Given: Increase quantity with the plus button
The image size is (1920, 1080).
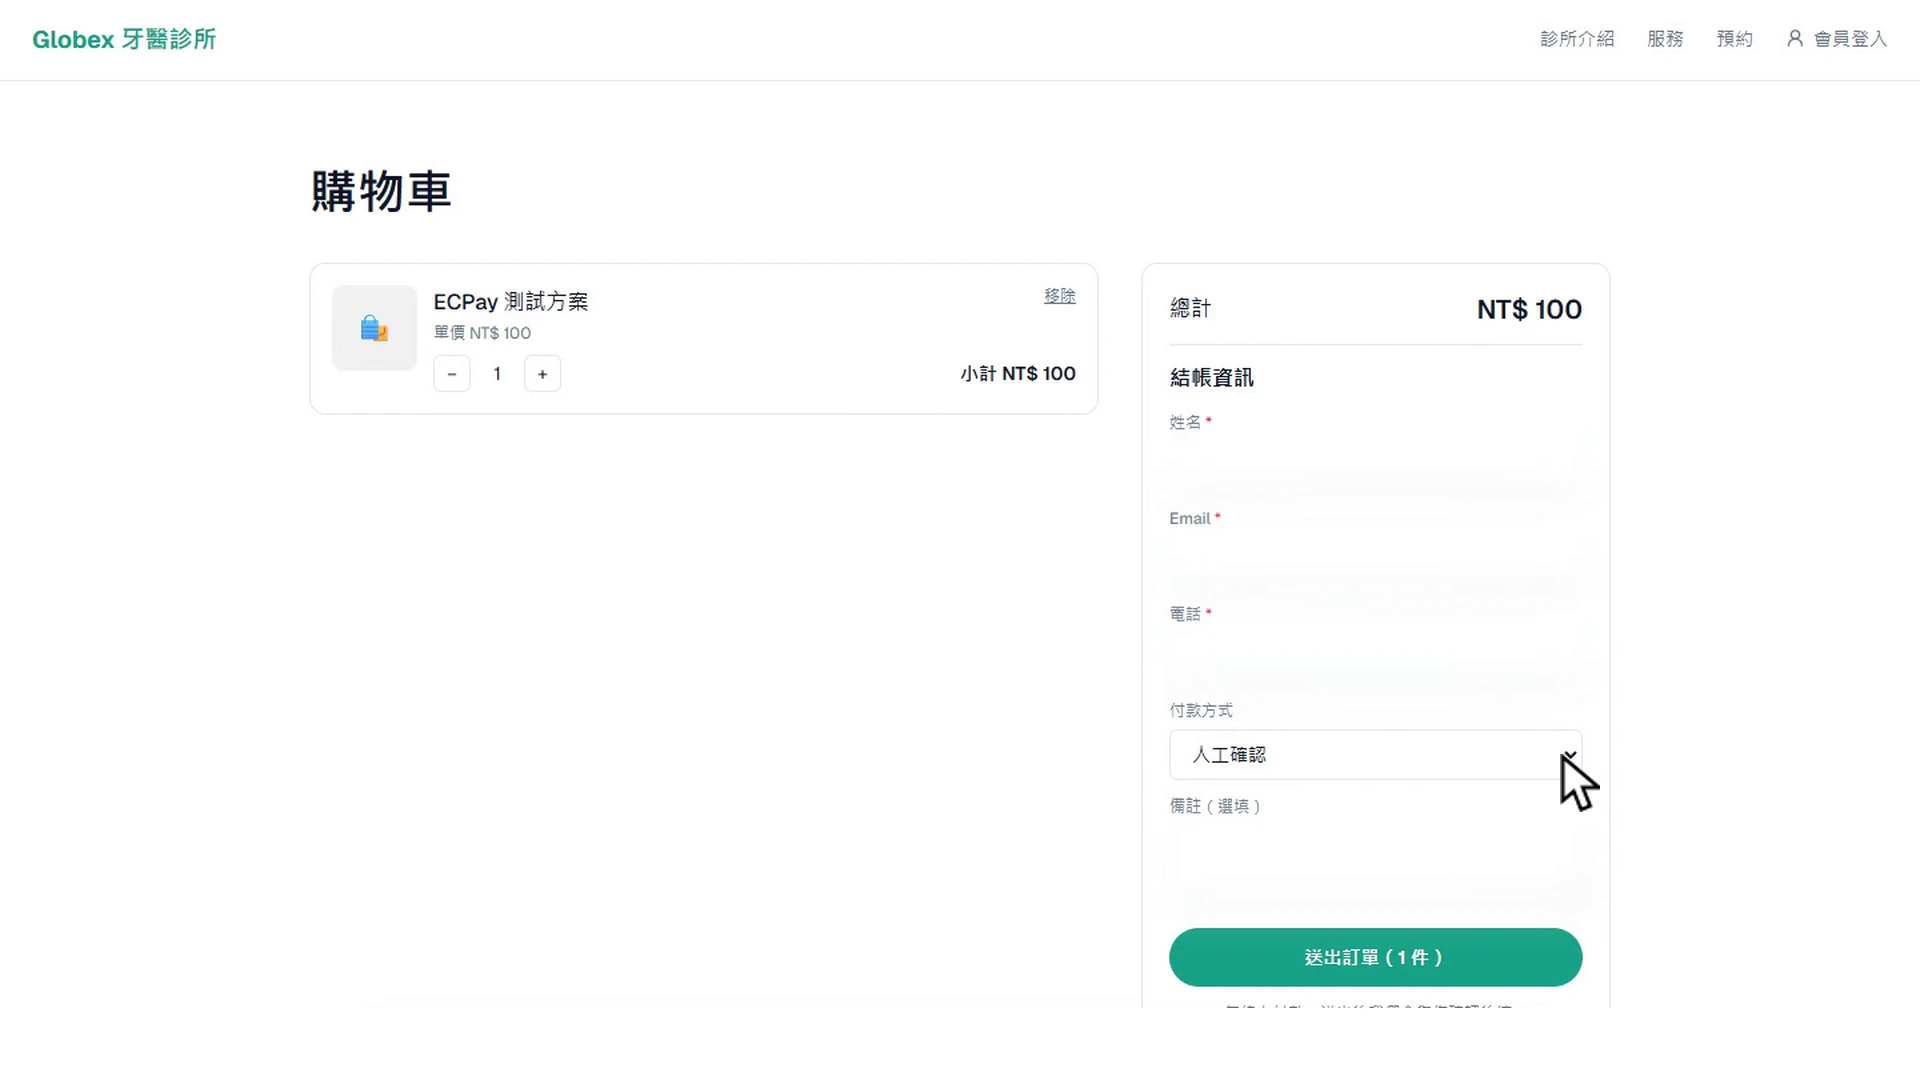Looking at the screenshot, I should [542, 374].
